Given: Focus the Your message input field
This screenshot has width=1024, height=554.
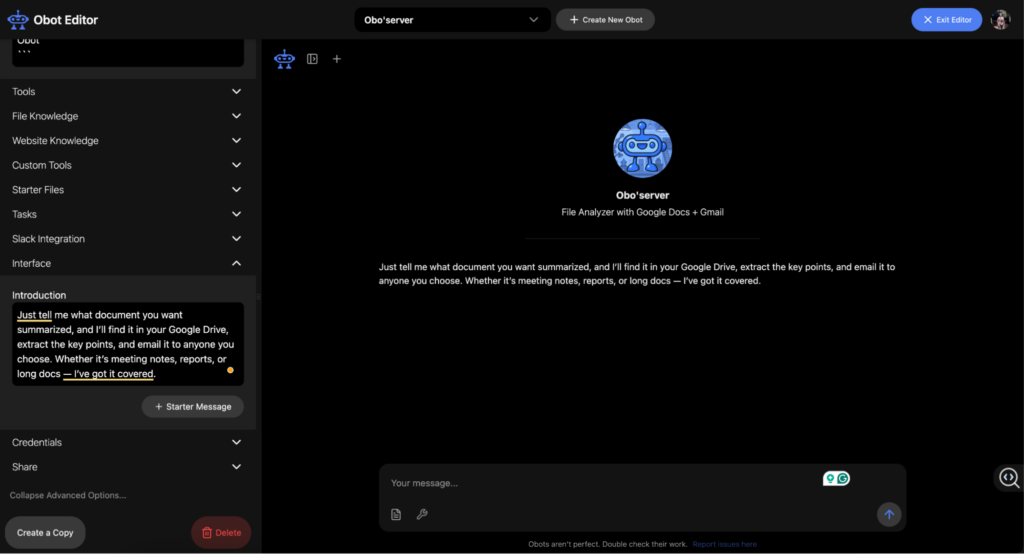Looking at the screenshot, I should click(601, 483).
